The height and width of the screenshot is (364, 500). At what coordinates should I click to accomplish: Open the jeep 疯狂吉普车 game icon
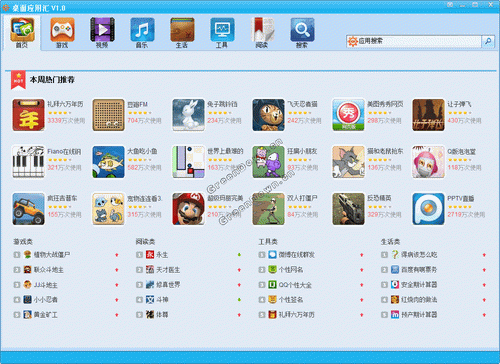(x=28, y=209)
